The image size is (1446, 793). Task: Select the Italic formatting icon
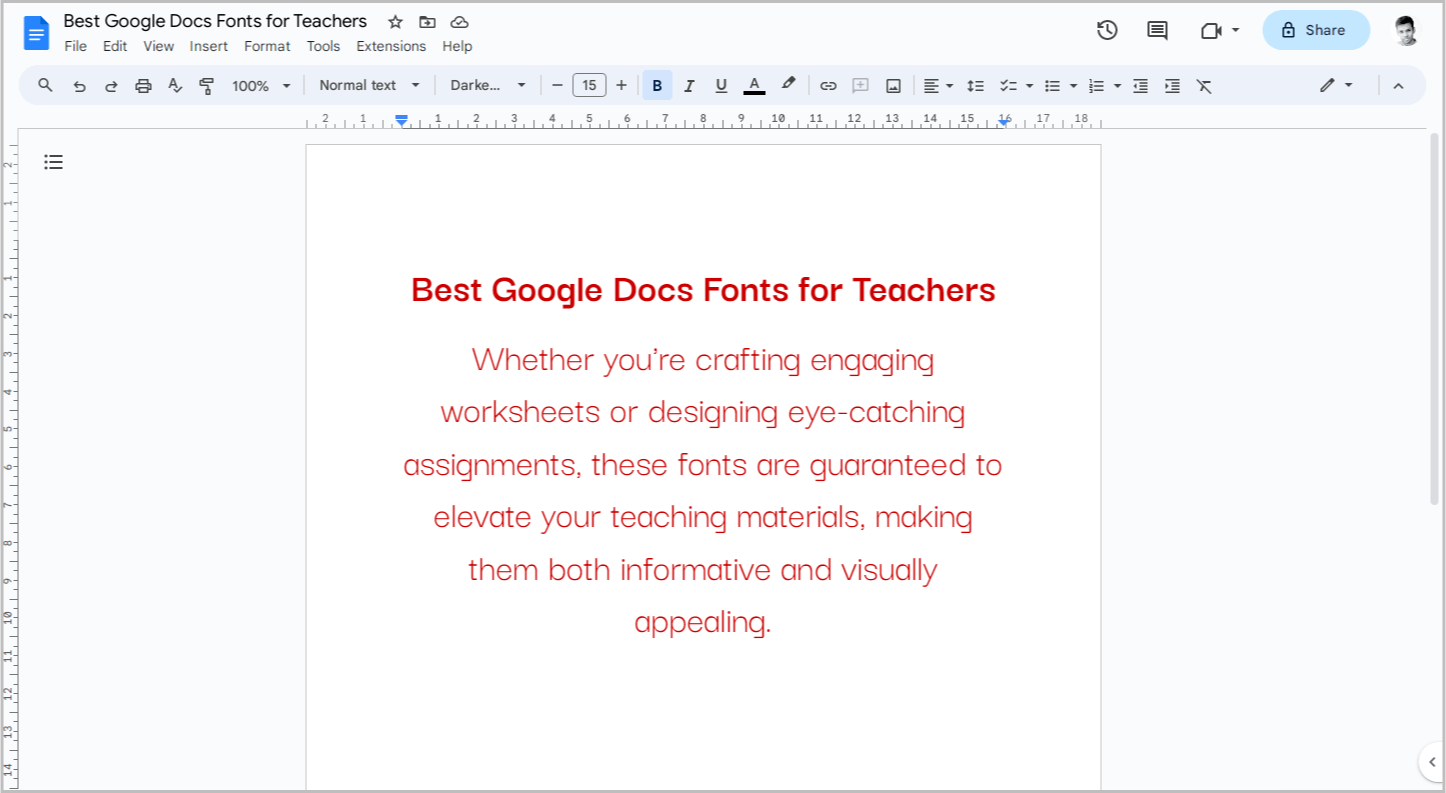coord(689,85)
